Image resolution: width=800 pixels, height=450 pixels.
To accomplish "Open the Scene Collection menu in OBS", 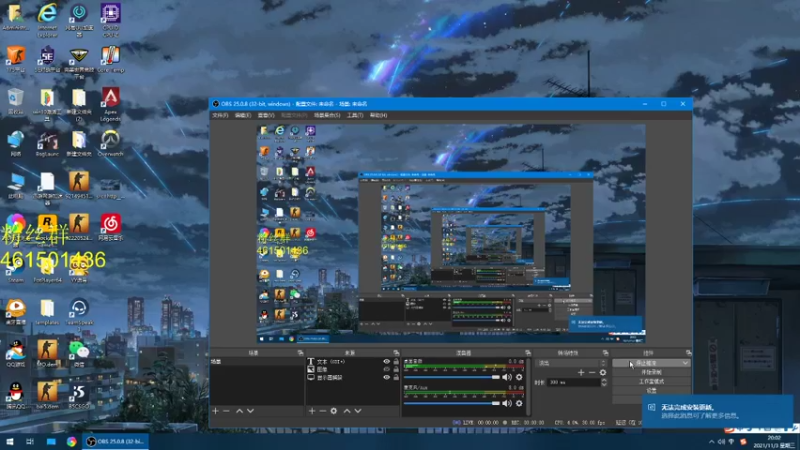I will tap(327, 115).
